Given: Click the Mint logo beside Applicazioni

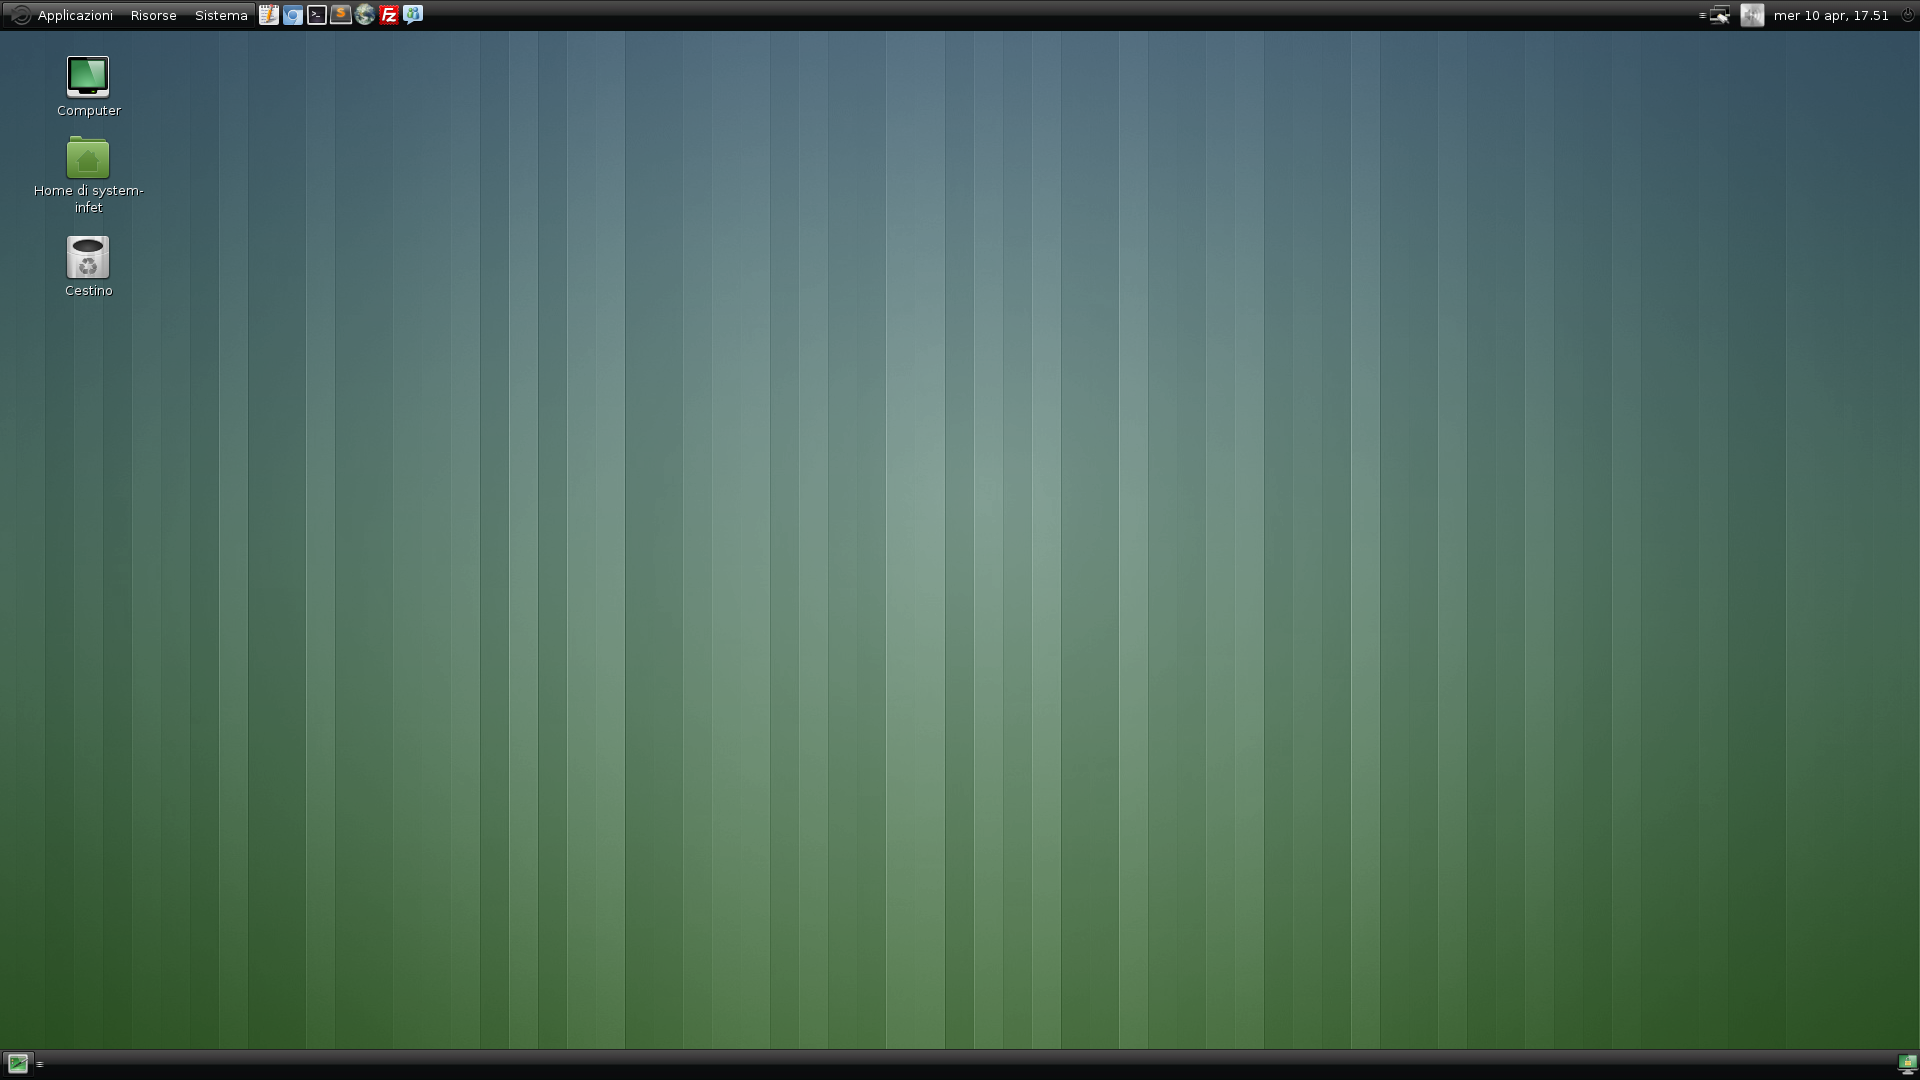Looking at the screenshot, I should 20,15.
